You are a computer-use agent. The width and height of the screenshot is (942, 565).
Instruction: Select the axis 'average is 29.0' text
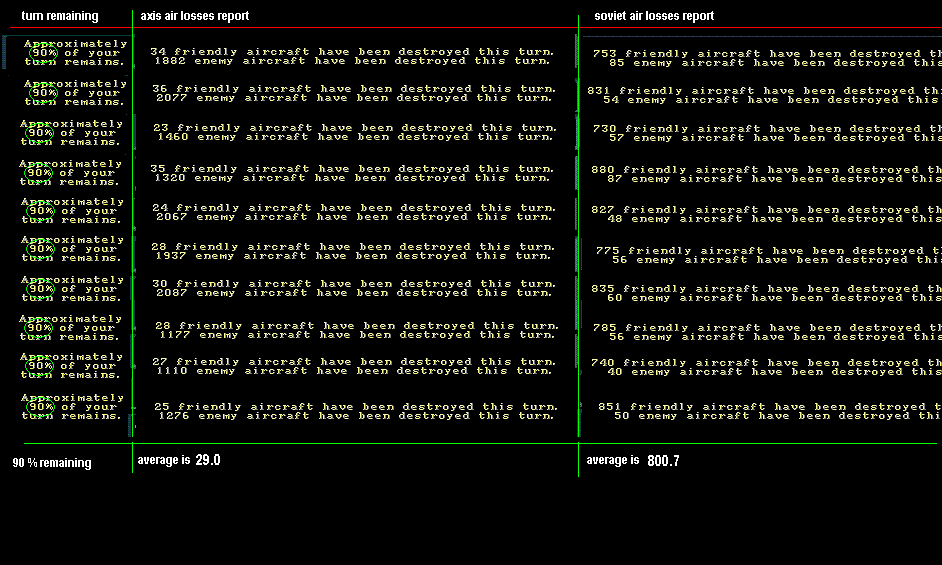(x=179, y=460)
